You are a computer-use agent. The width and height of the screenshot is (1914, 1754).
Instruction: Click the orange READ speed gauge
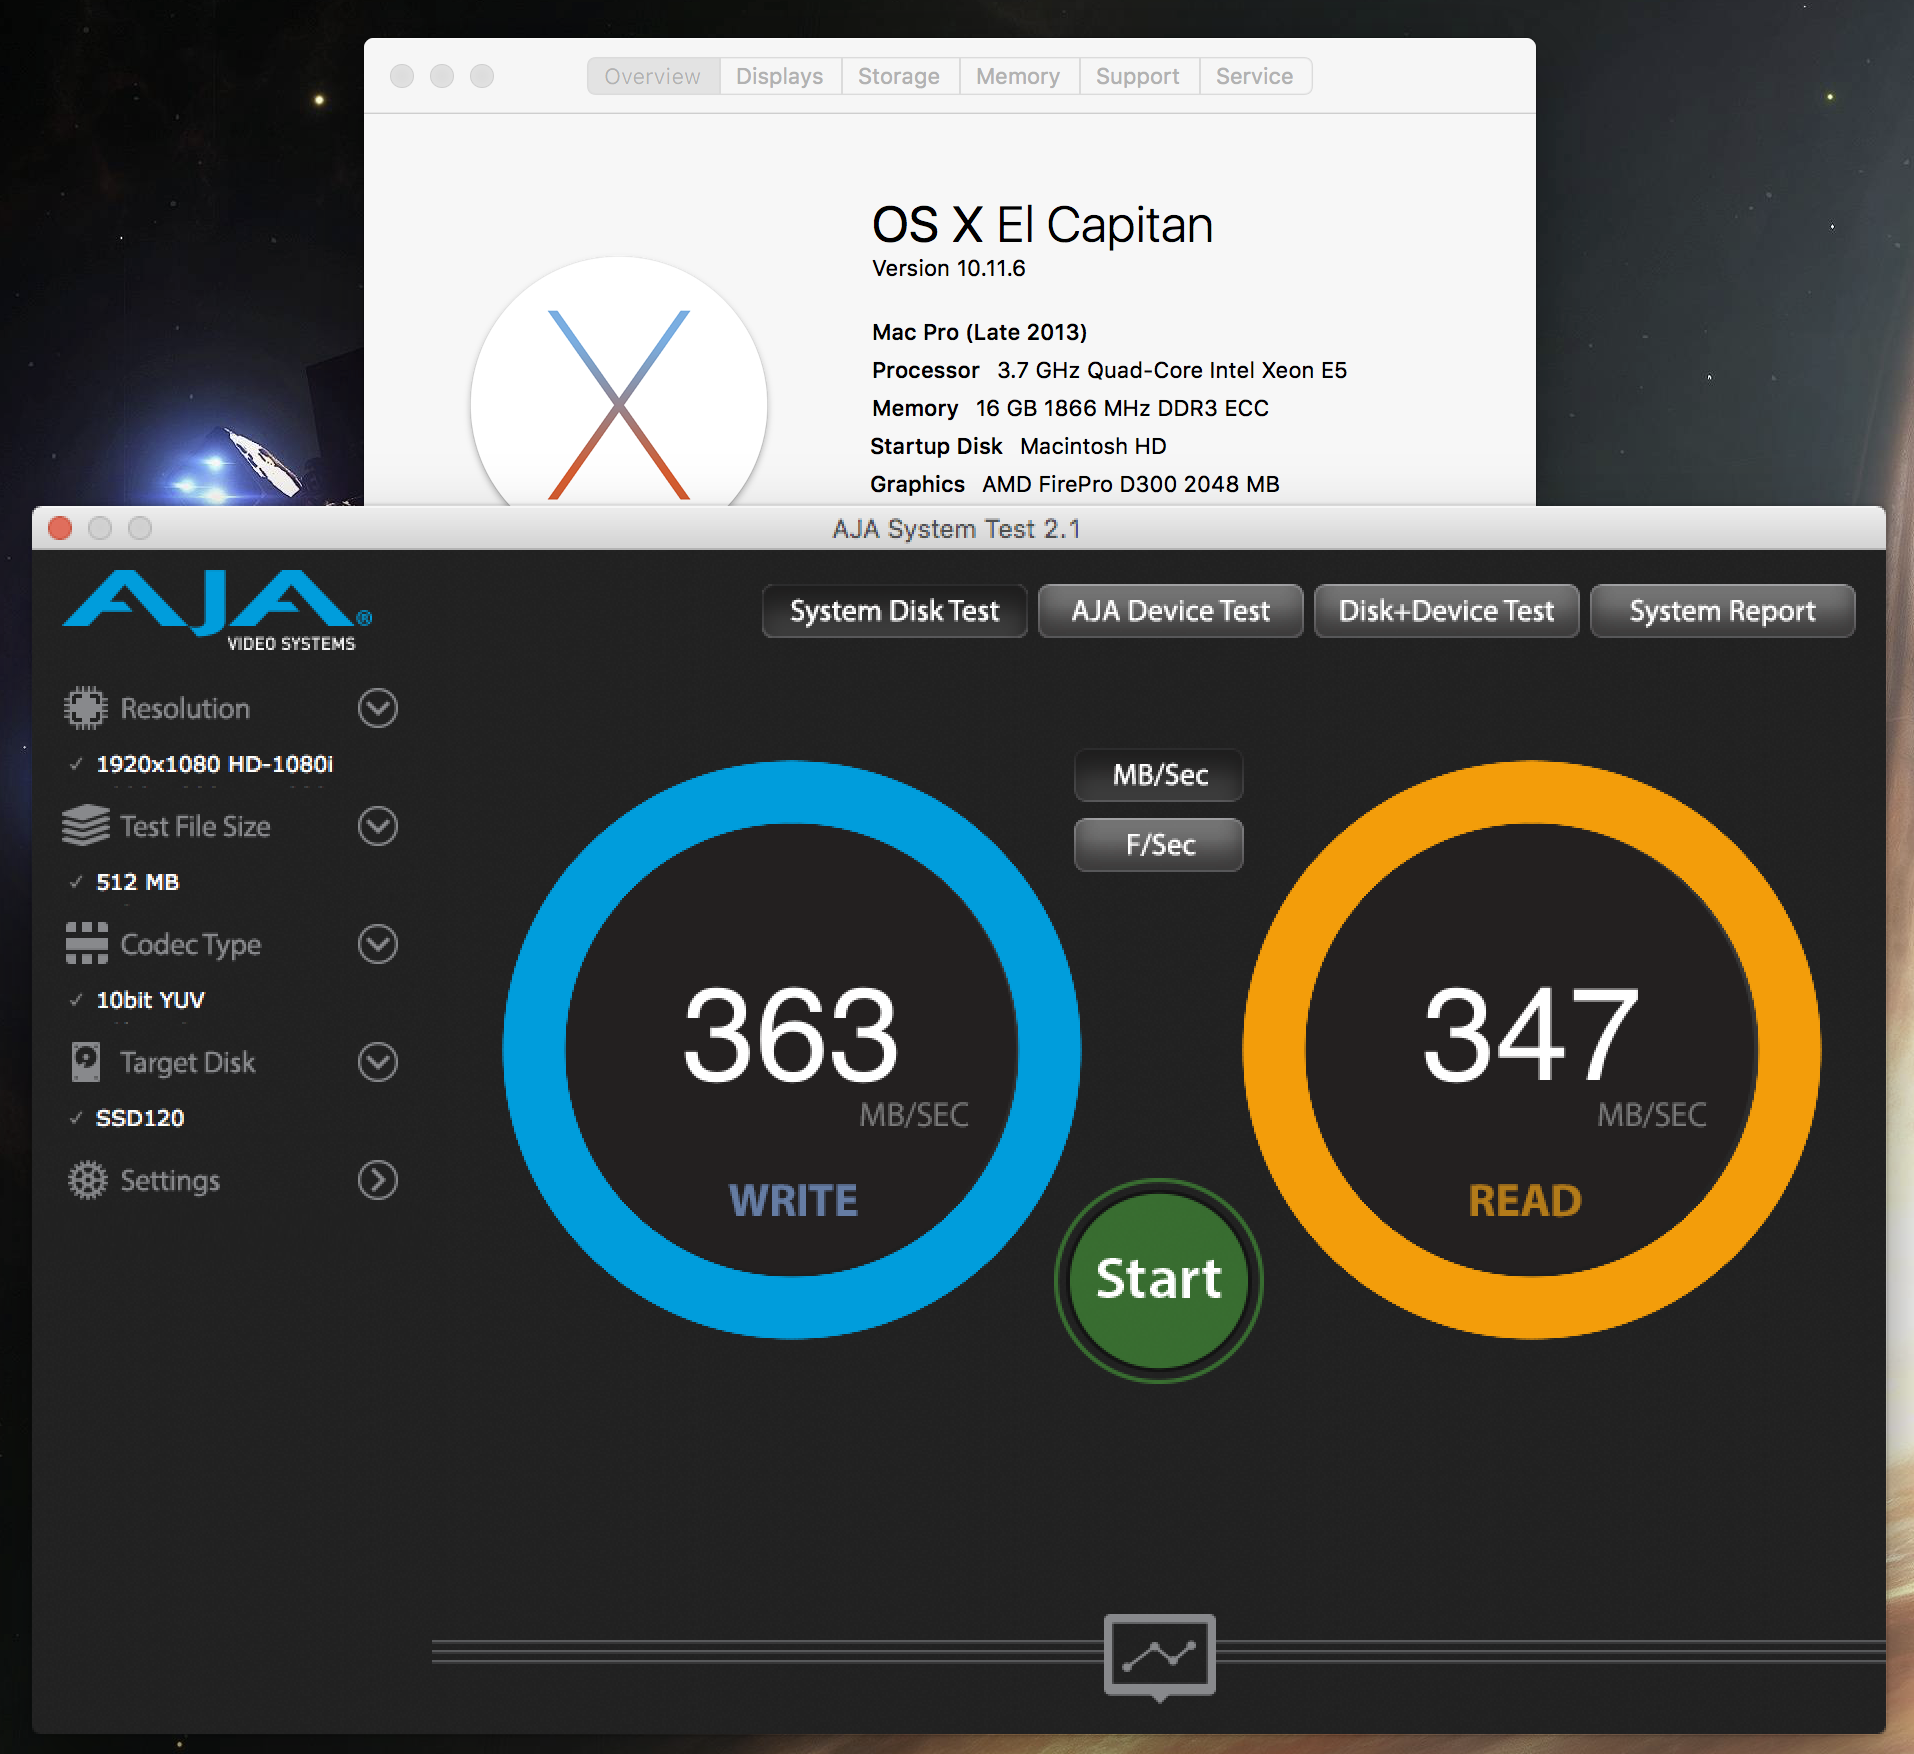[x=1532, y=1050]
